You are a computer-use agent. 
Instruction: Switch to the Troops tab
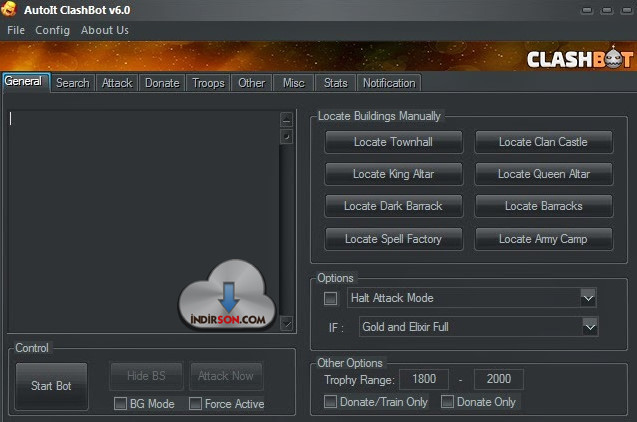coord(208,83)
